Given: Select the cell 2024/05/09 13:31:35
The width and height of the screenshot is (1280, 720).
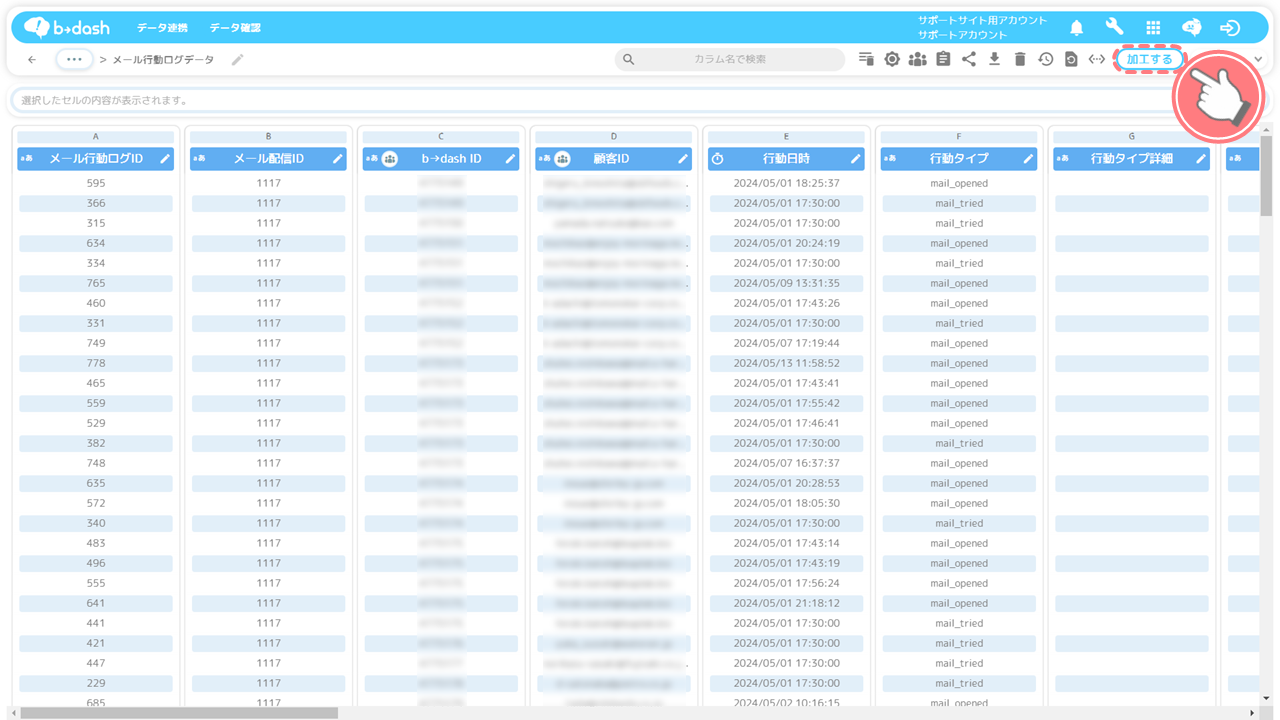Looking at the screenshot, I should [x=786, y=283].
